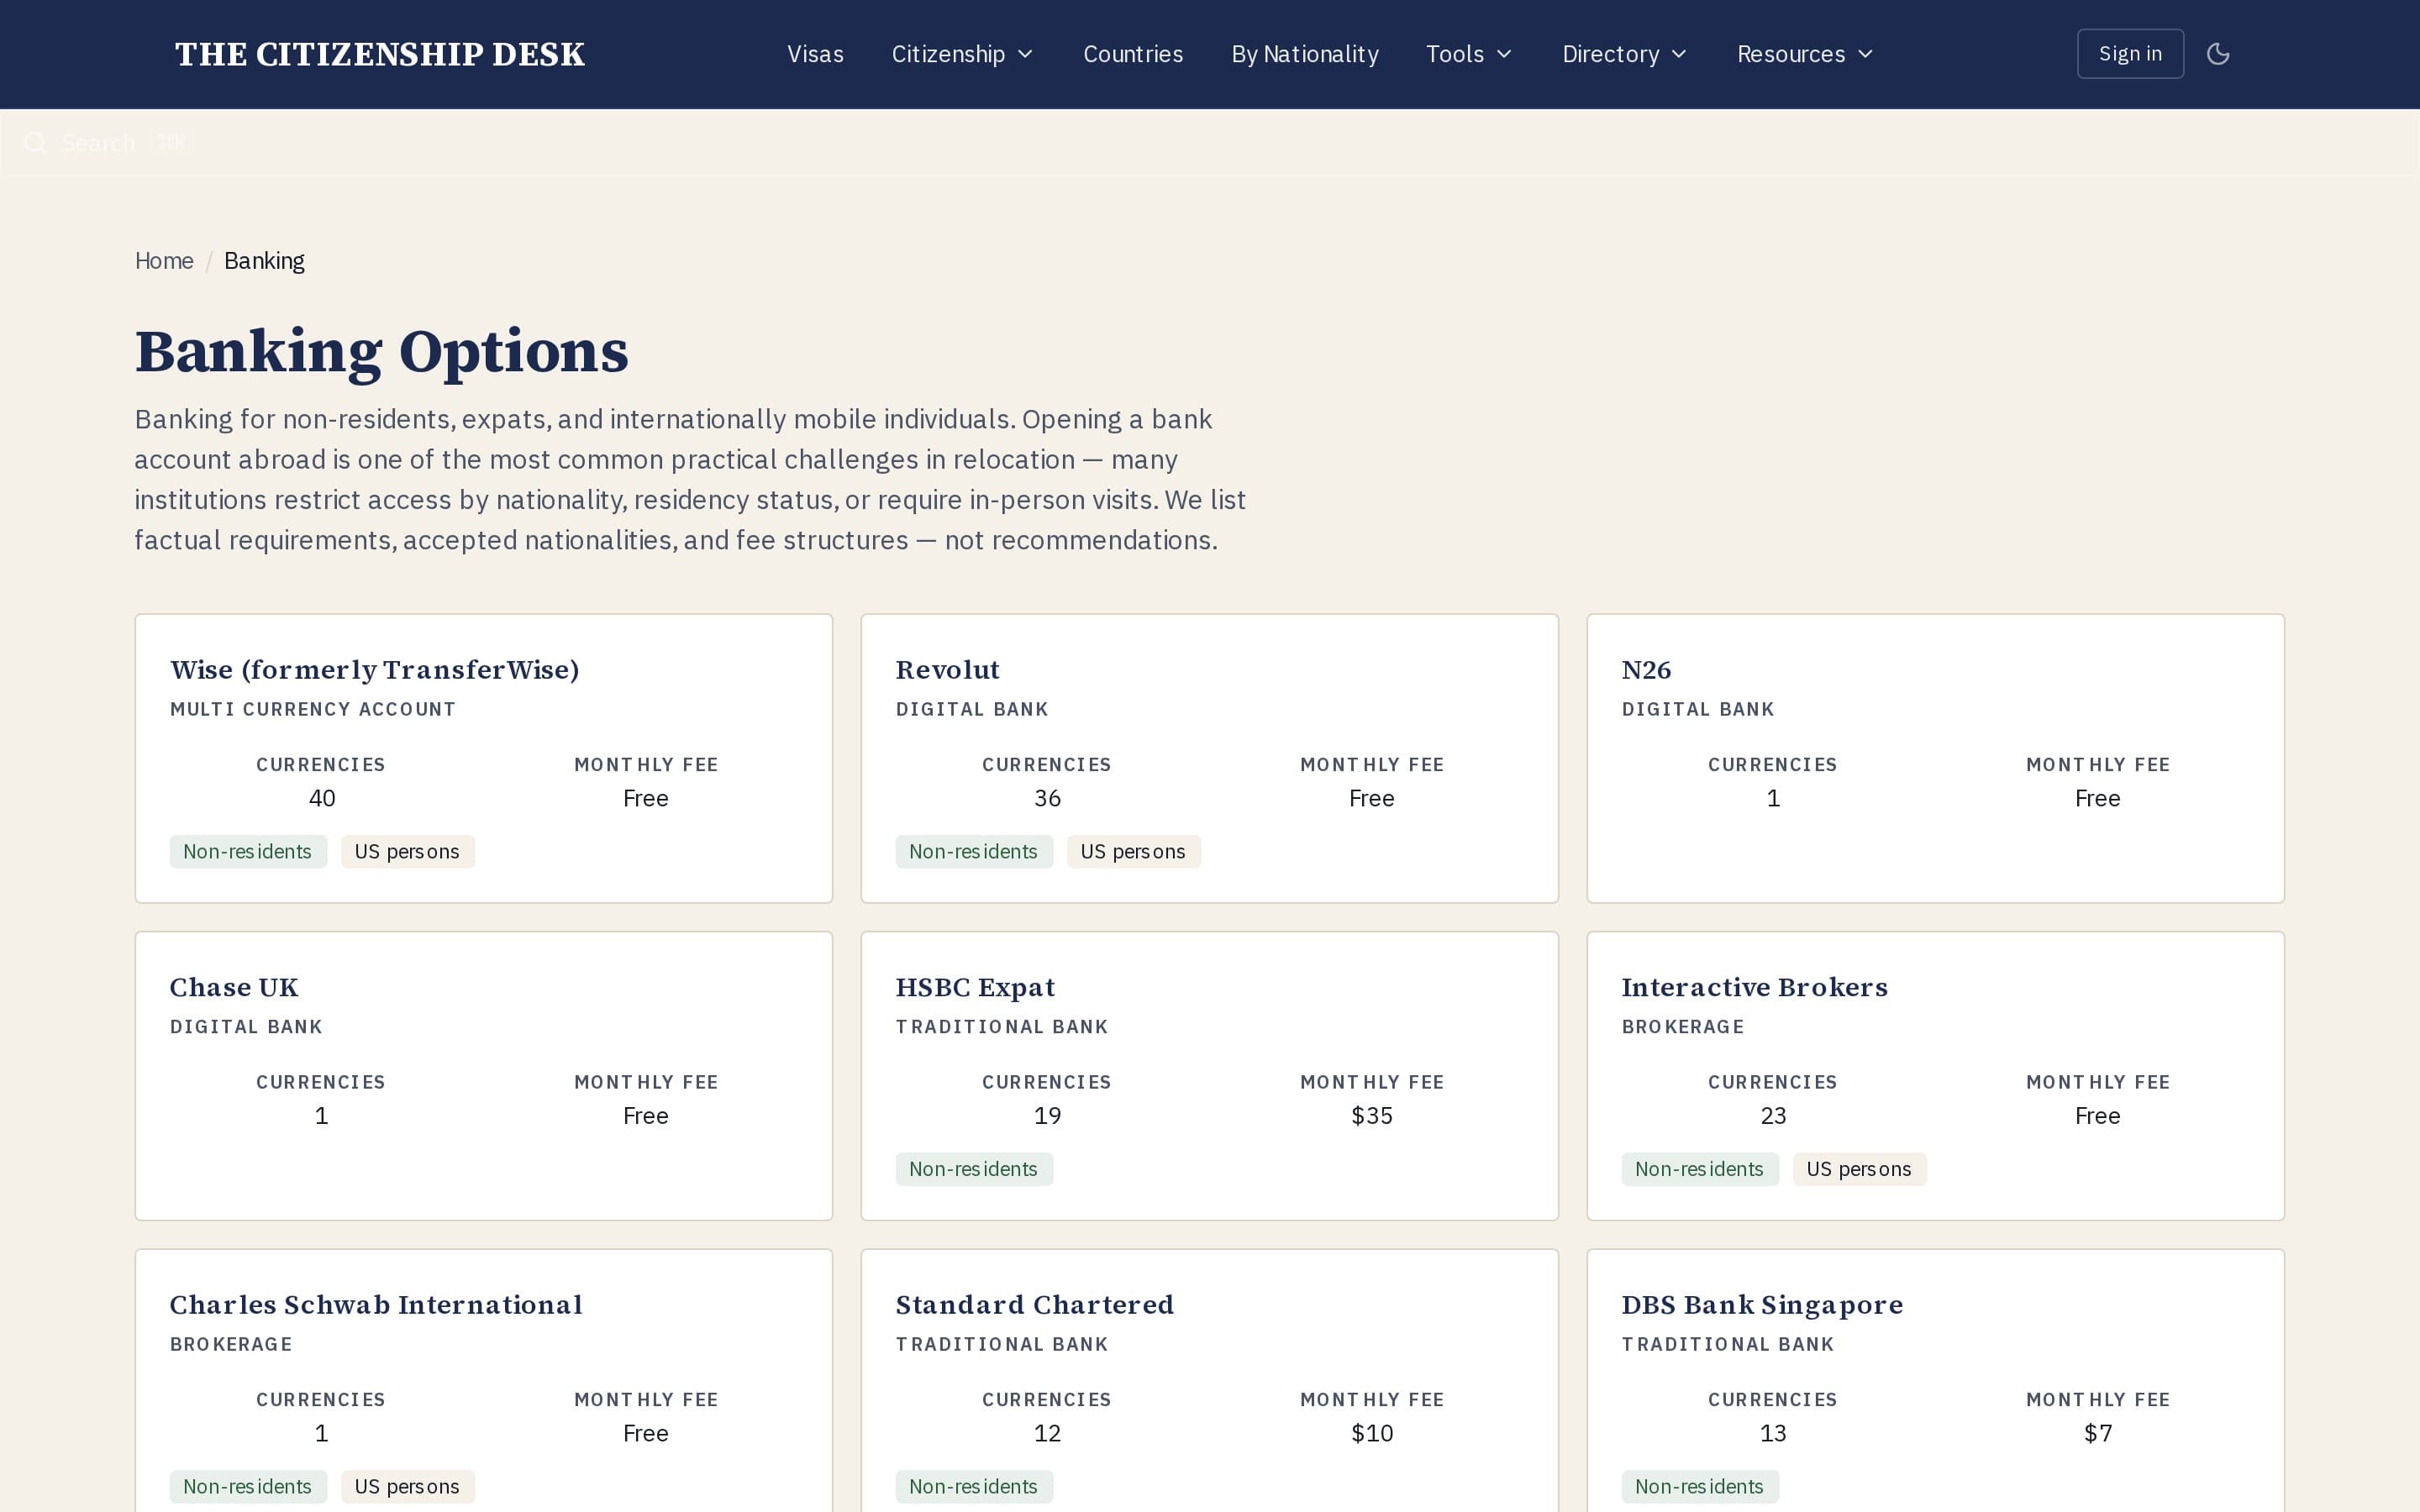The width and height of the screenshot is (2420, 1512).
Task: Open the Revolut card title
Action: click(x=947, y=670)
